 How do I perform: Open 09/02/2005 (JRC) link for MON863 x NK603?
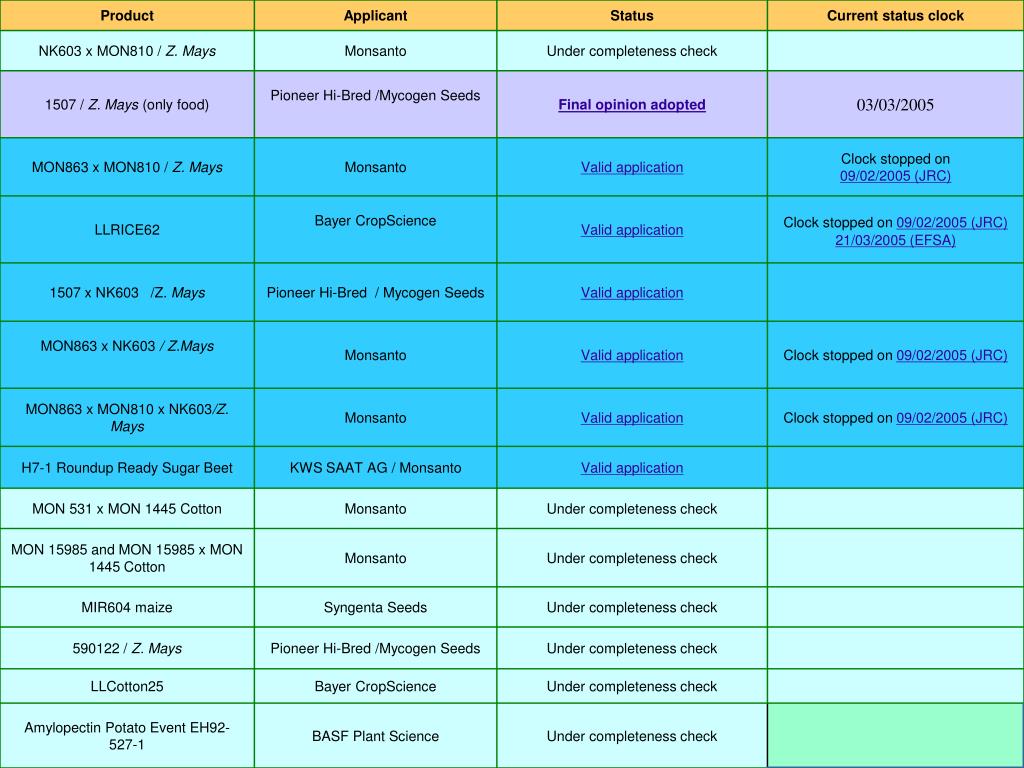click(951, 355)
